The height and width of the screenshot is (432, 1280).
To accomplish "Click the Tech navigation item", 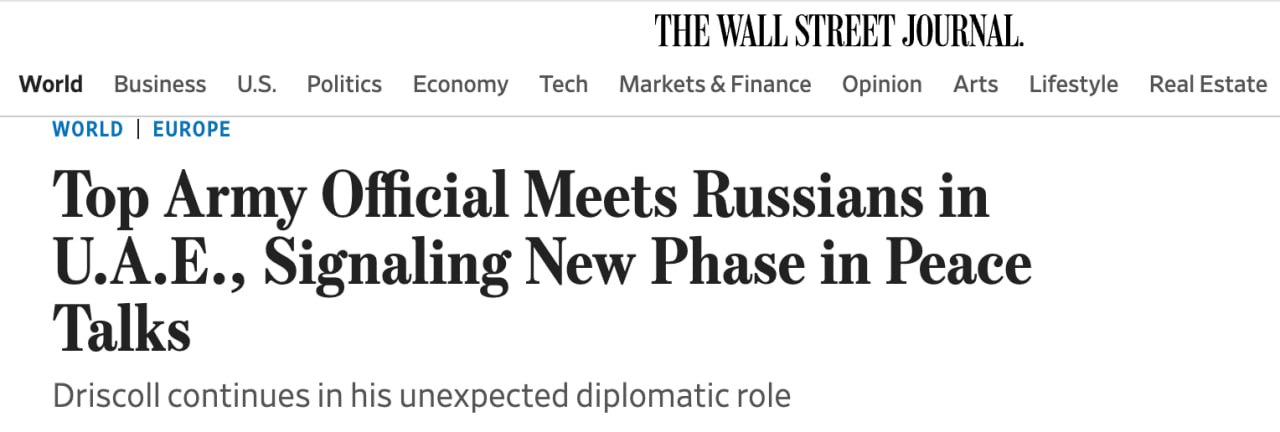I will 563,84.
